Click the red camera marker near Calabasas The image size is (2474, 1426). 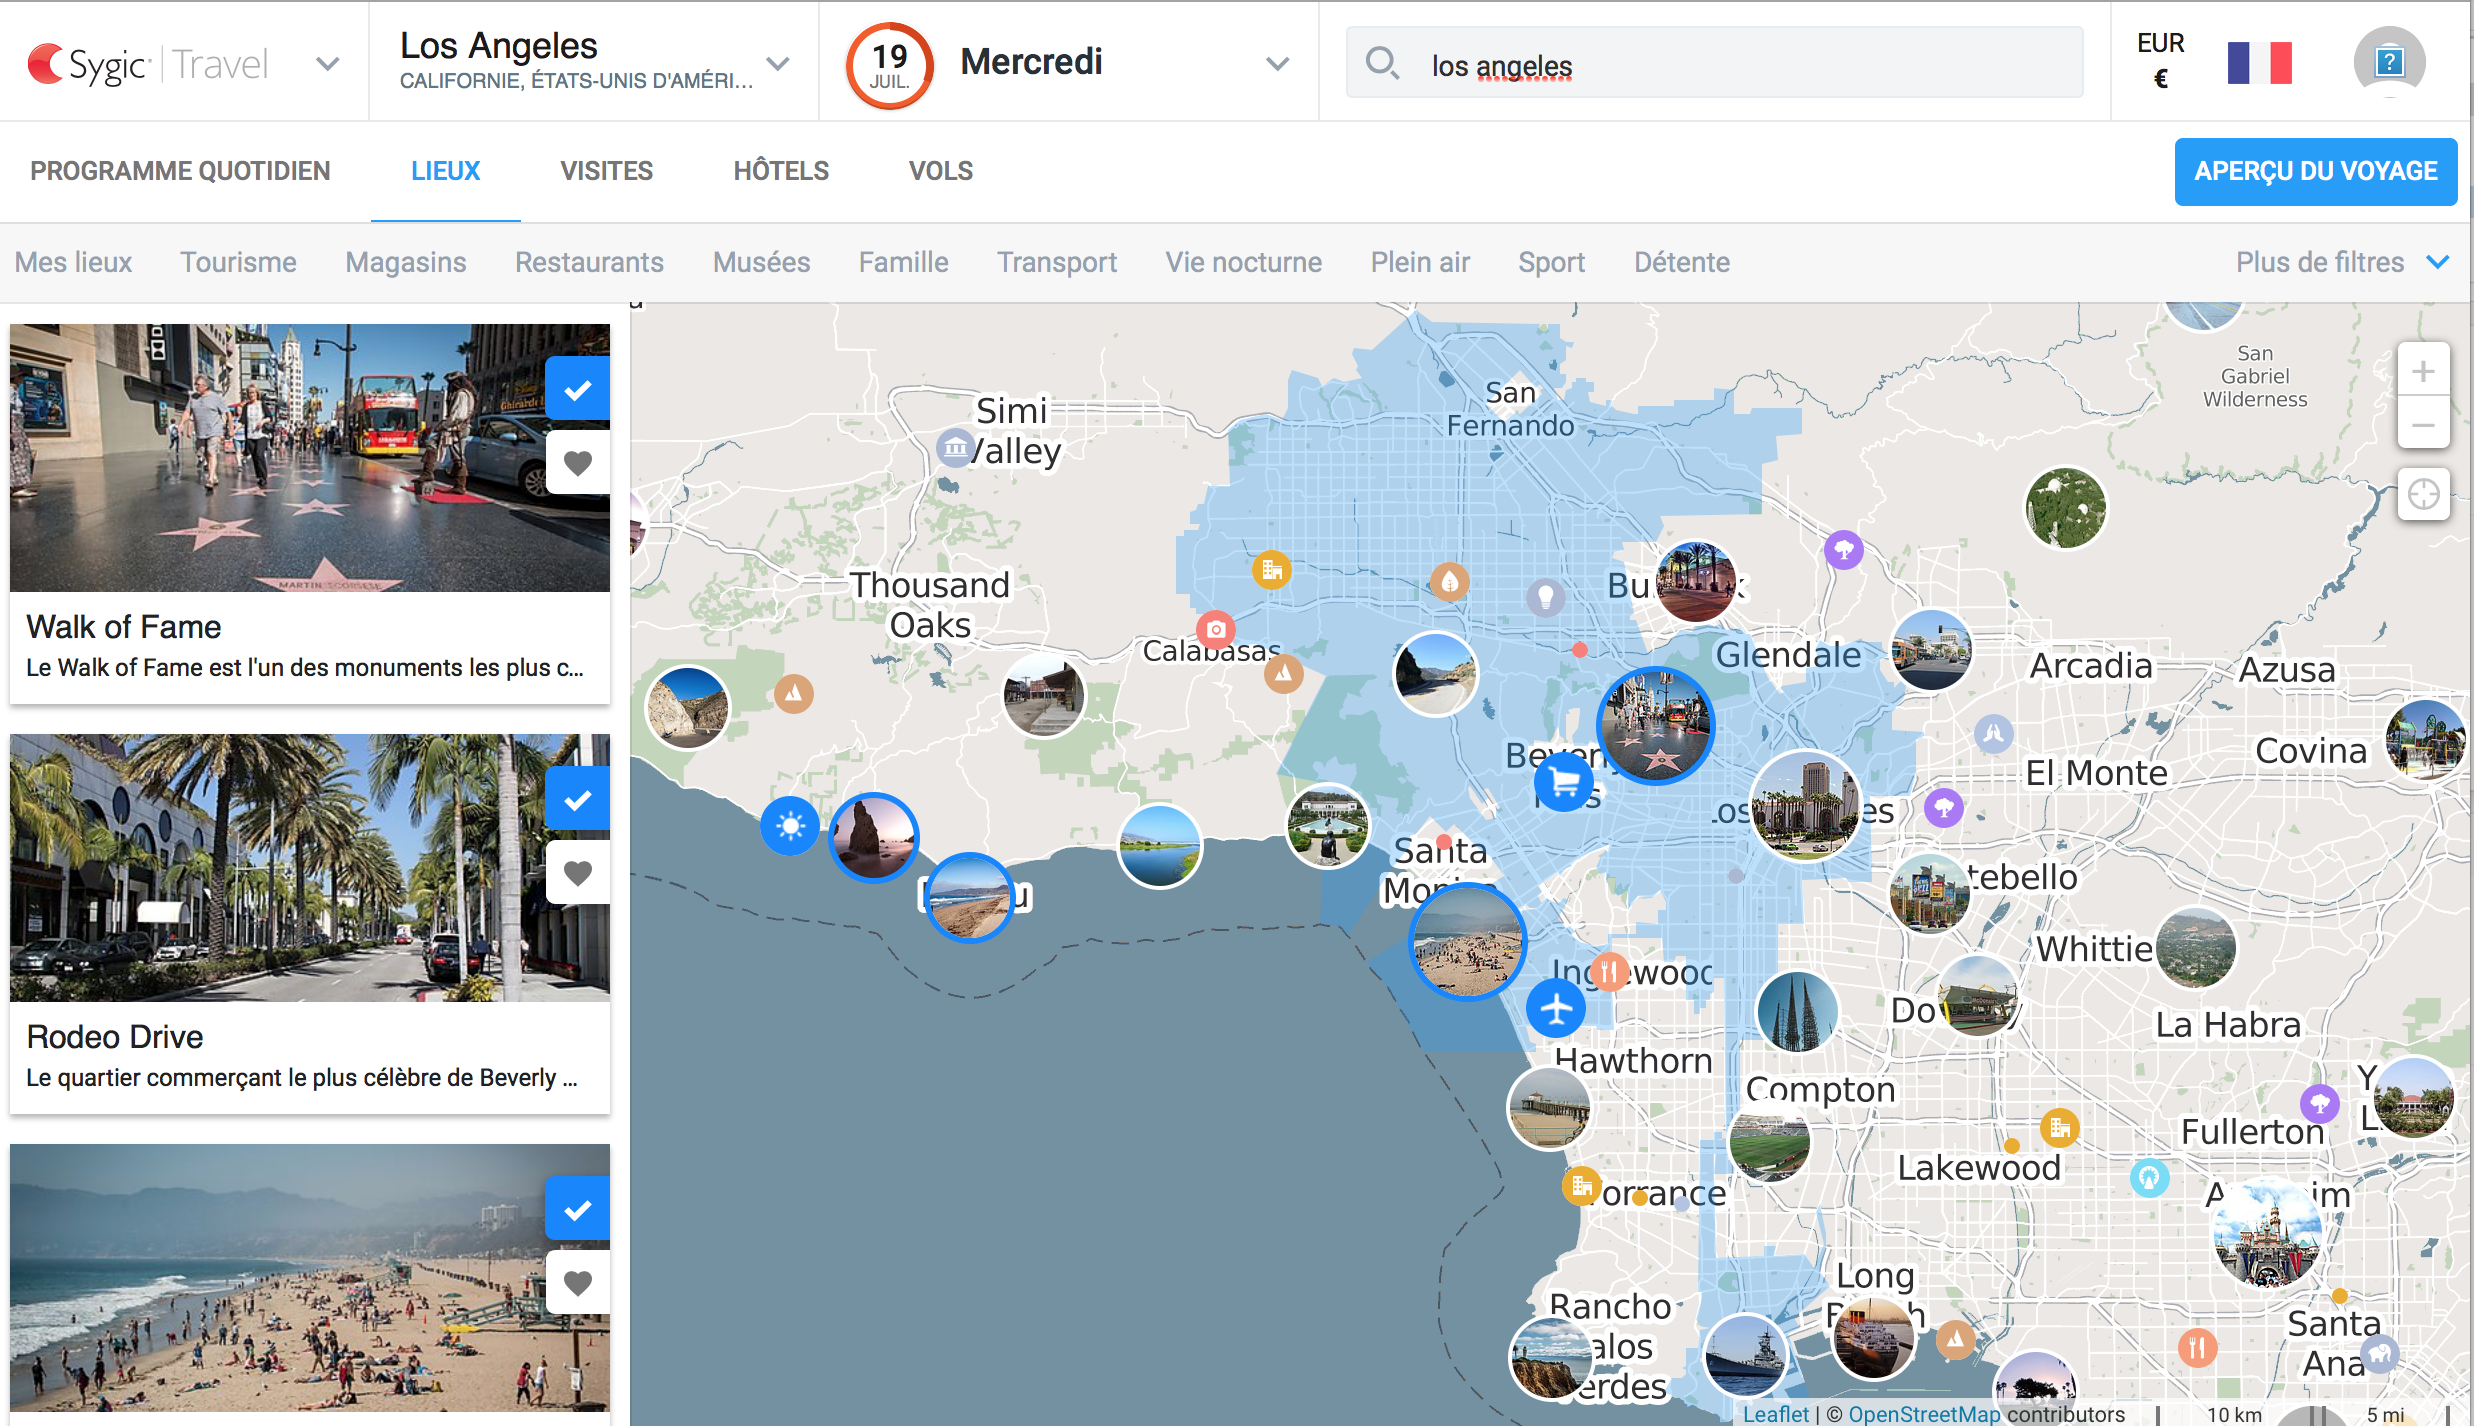point(1216,630)
